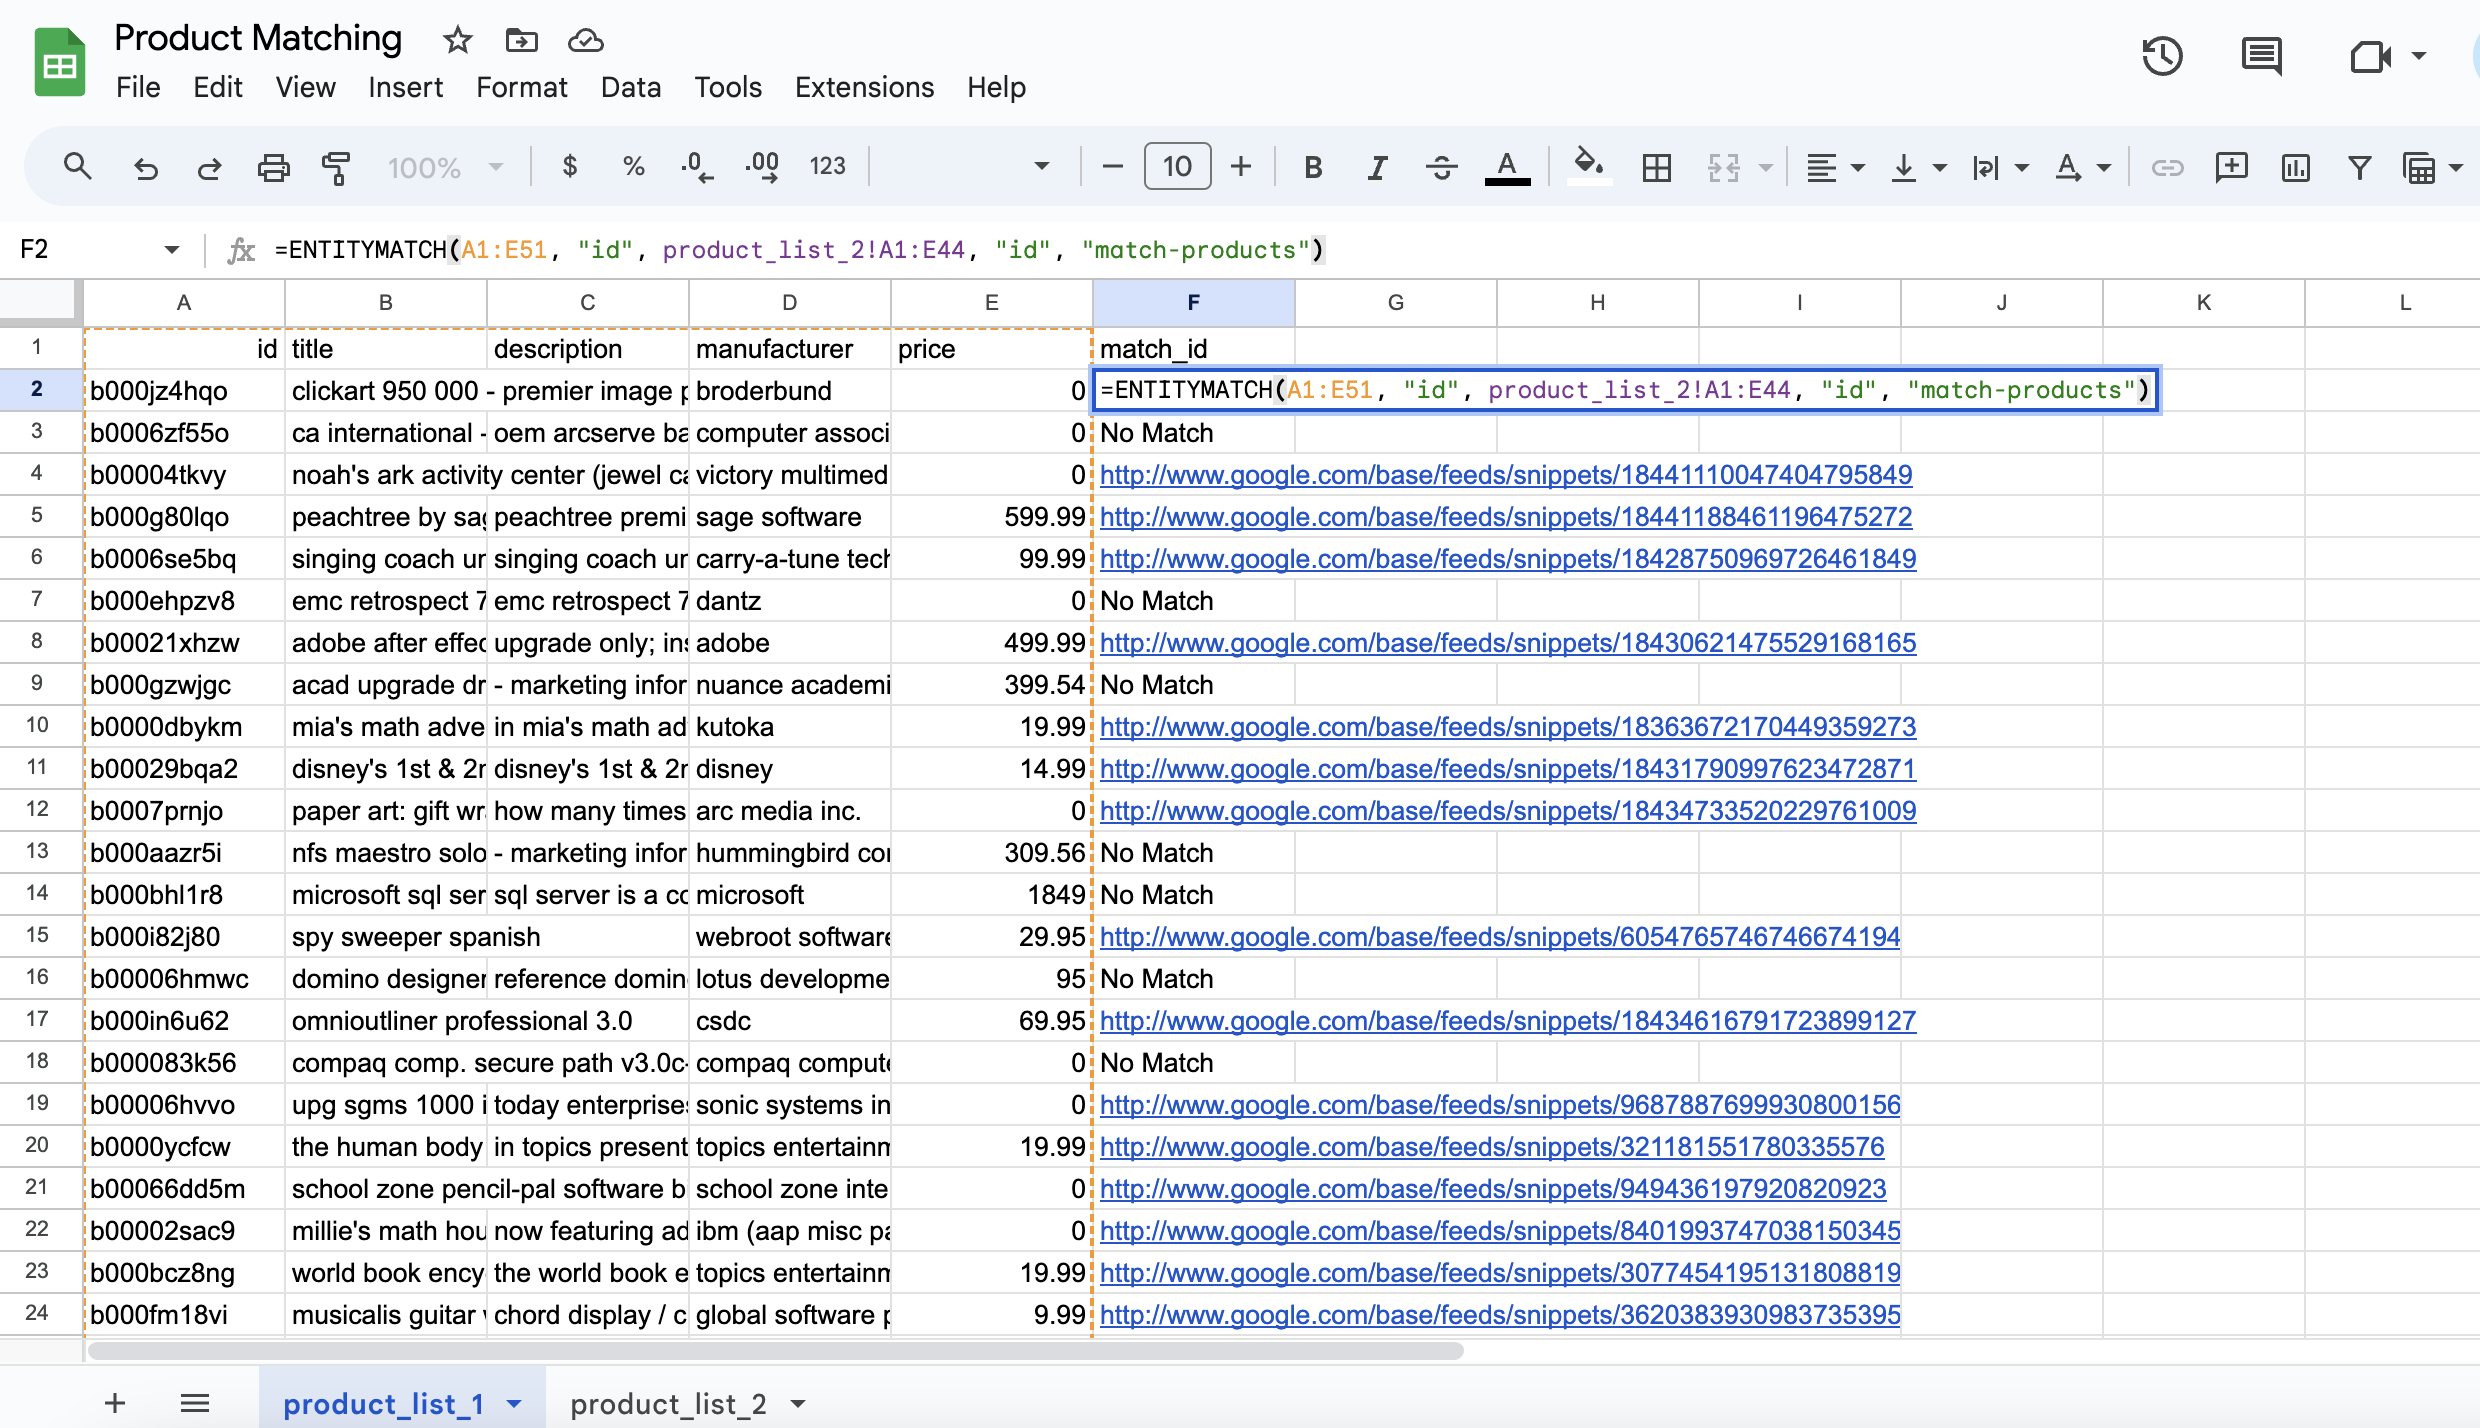Star the Product Matching document
The height and width of the screenshot is (1428, 2480).
457,40
